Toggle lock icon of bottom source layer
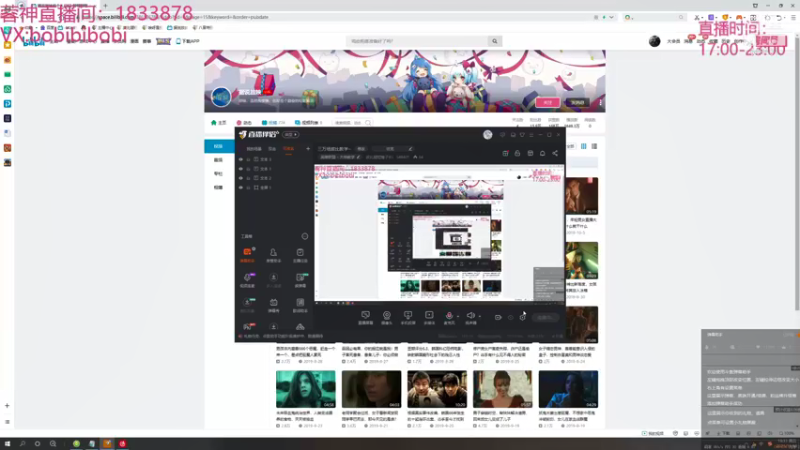The image size is (800, 450). 248,188
